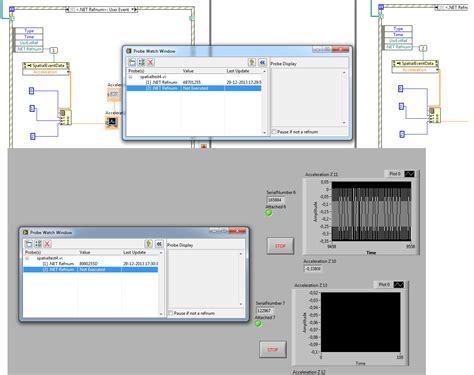
Task: Click red X delete probe icon in upper Probe Watch Window
Action: coord(151,62)
